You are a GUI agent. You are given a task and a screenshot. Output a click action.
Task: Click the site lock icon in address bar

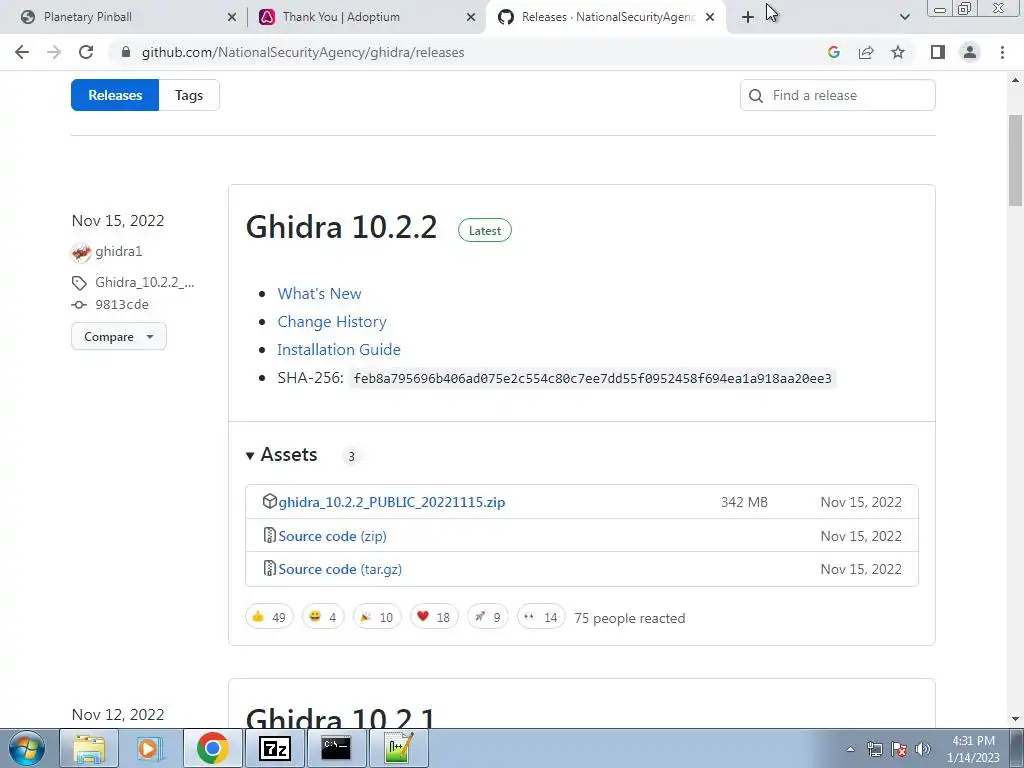(126, 52)
